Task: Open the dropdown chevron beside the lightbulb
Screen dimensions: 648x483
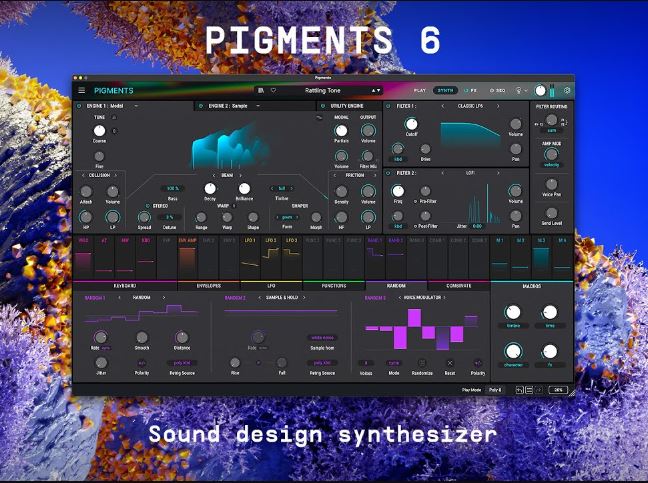Action: [x=526, y=90]
